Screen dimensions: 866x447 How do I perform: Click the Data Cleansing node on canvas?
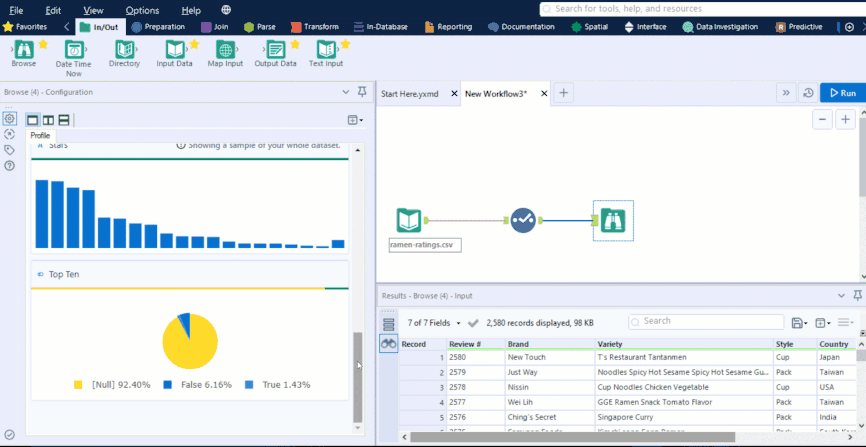pyautogui.click(x=523, y=220)
